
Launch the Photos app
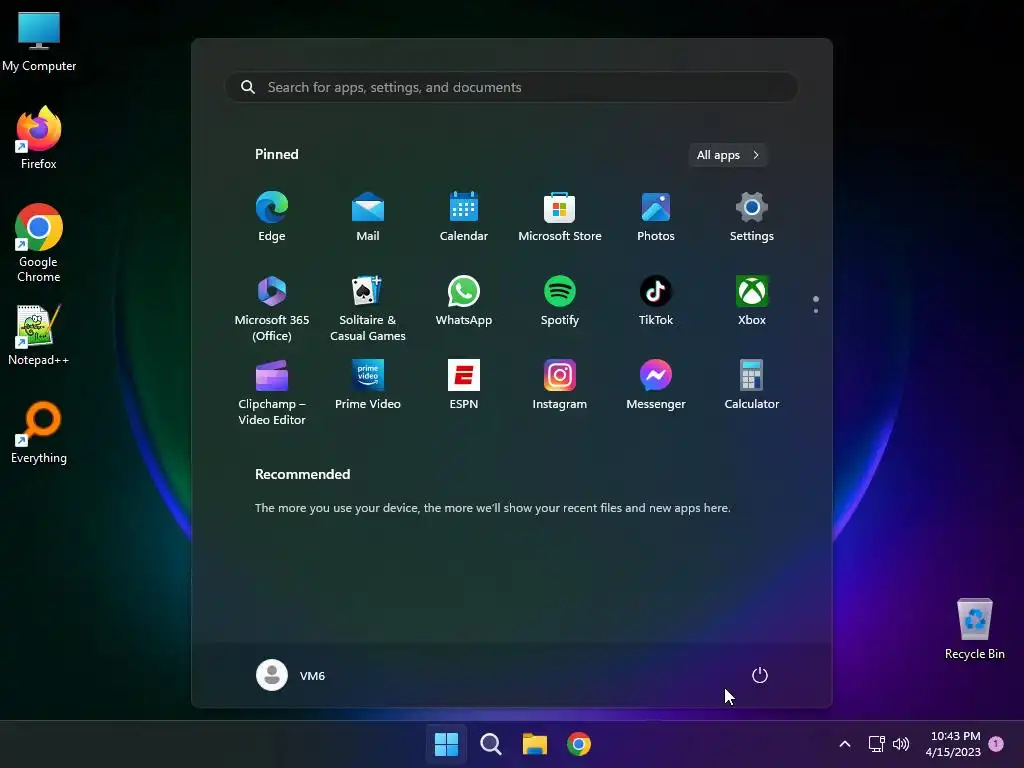click(656, 217)
